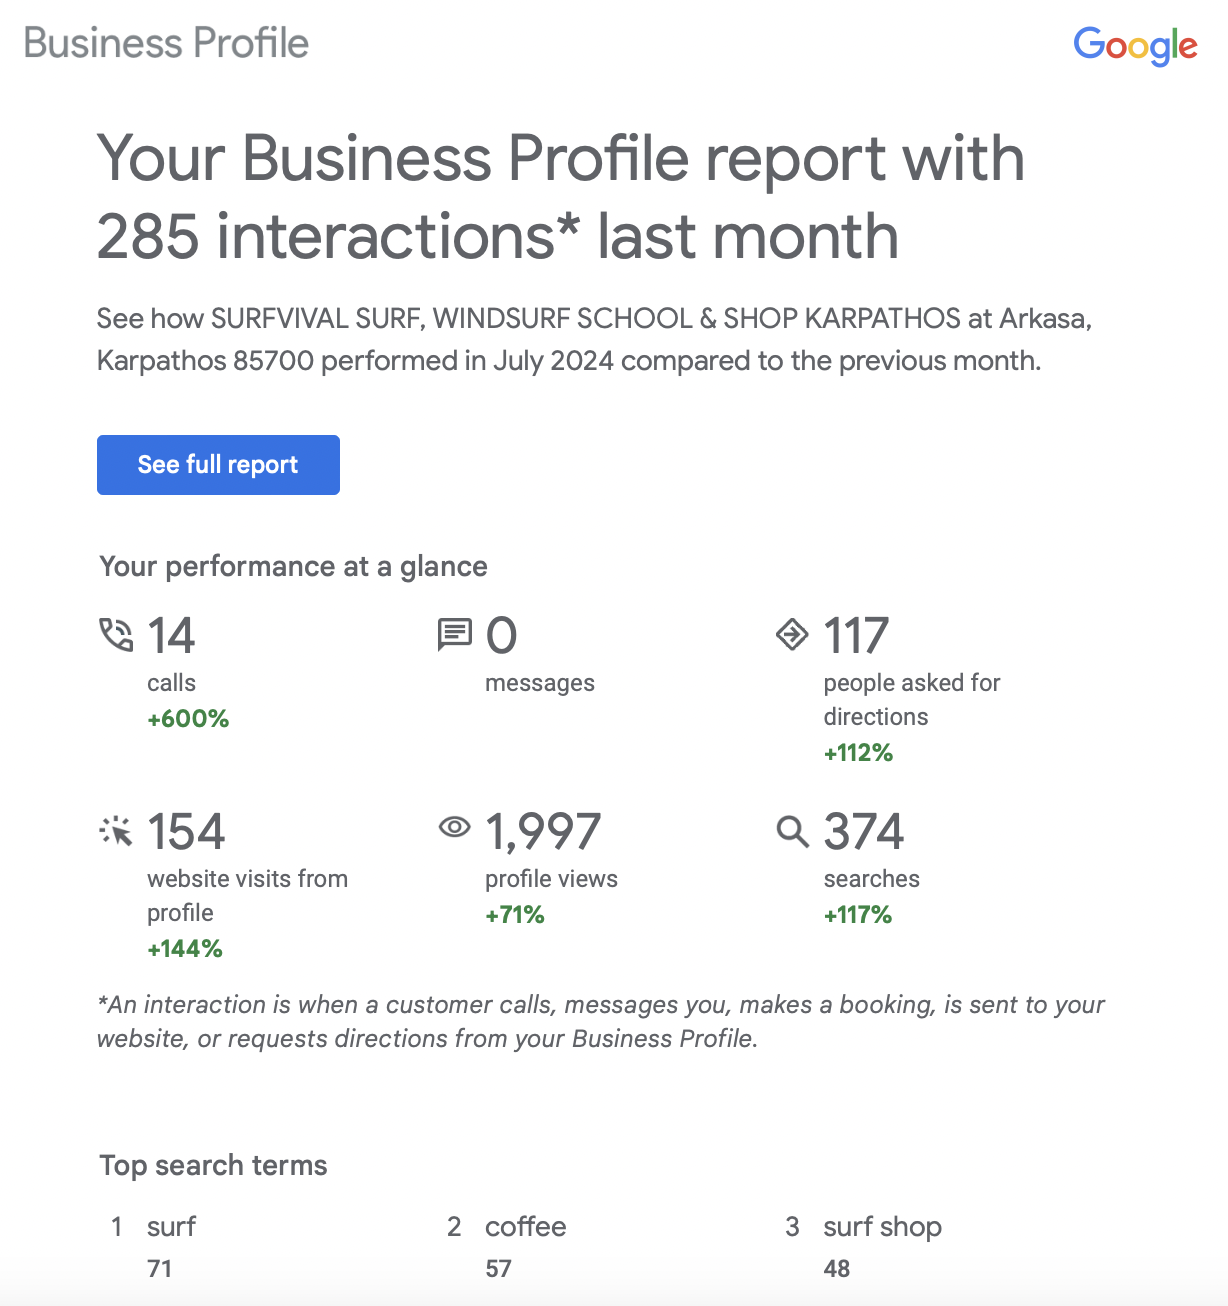Viewport: 1228px width, 1306px height.
Task: Click the searches magnifying glass icon
Action: (792, 831)
